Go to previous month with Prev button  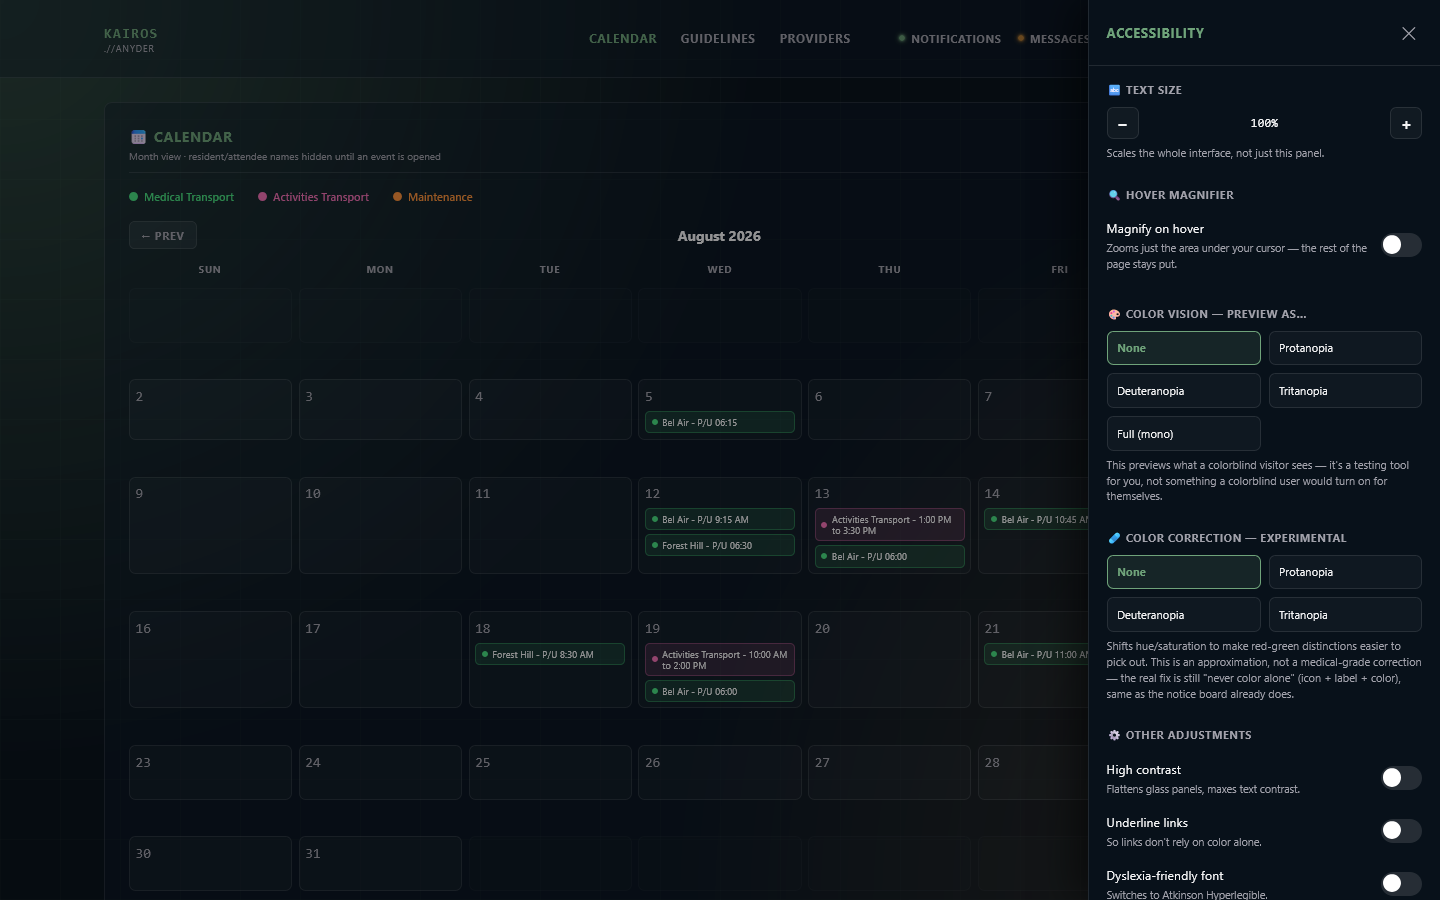click(x=163, y=236)
